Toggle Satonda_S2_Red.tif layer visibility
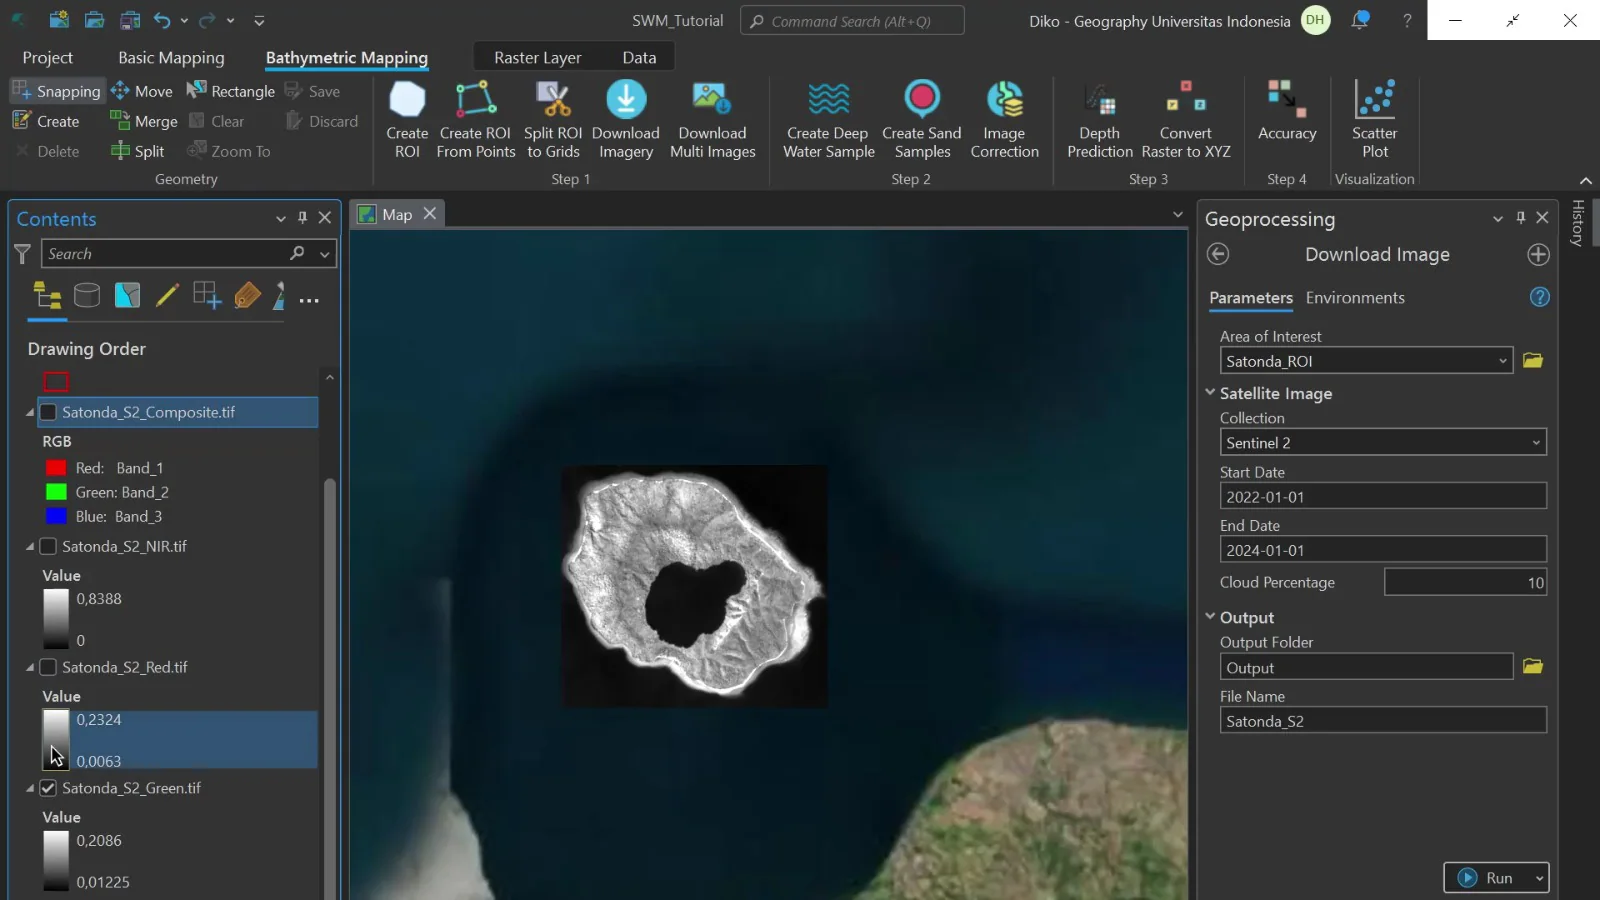The width and height of the screenshot is (1600, 900). tap(48, 667)
